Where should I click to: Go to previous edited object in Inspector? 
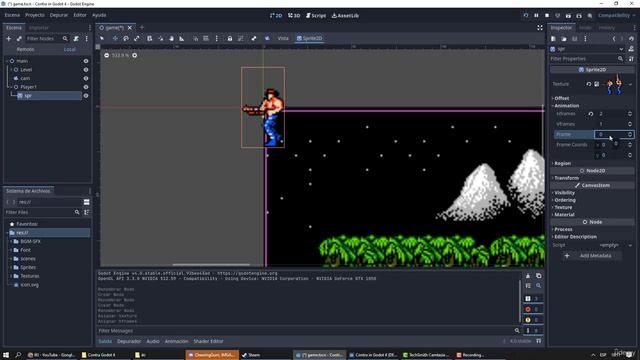tap(614, 38)
